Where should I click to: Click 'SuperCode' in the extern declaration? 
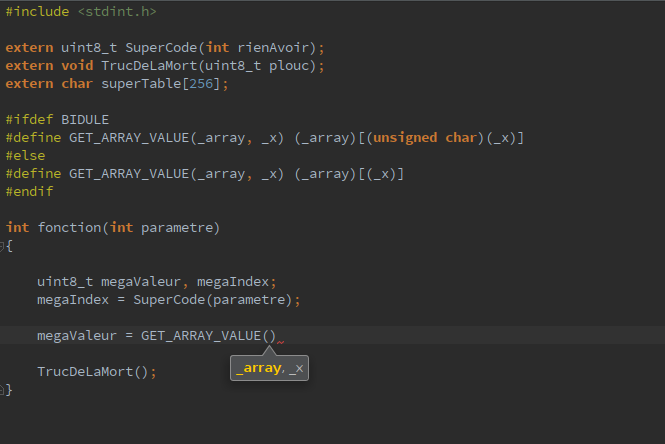click(161, 47)
